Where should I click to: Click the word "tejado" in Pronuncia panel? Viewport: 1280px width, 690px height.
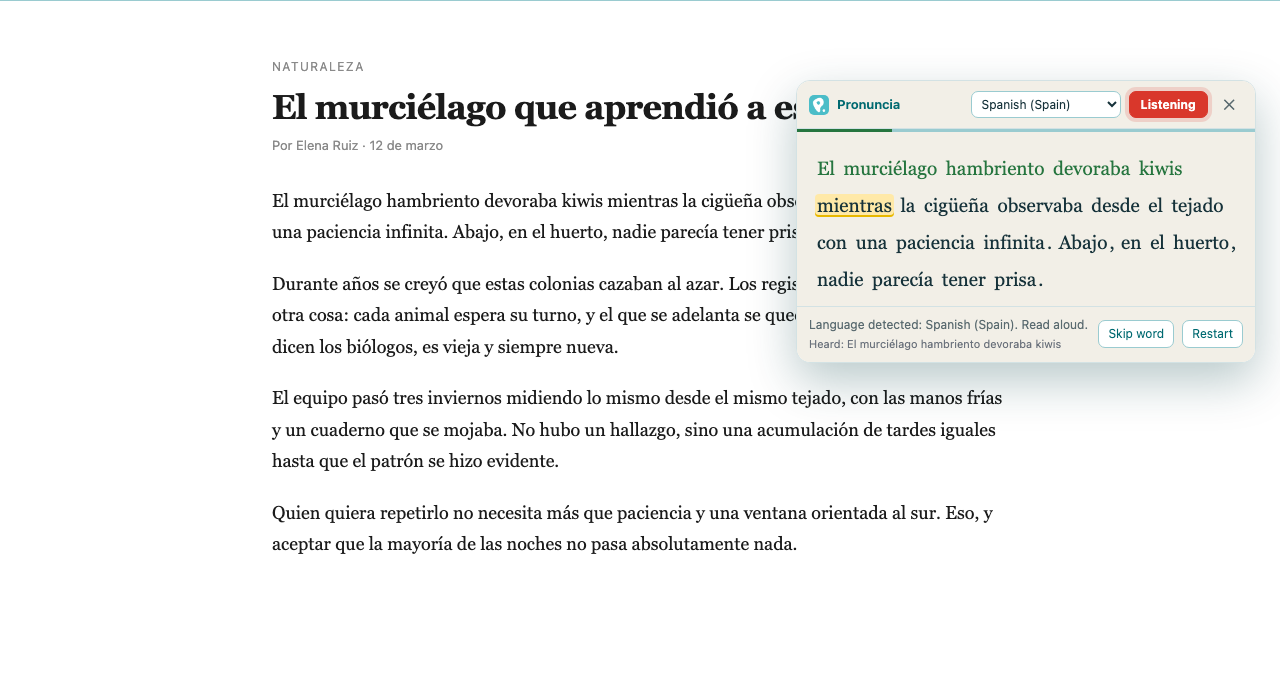(1197, 206)
